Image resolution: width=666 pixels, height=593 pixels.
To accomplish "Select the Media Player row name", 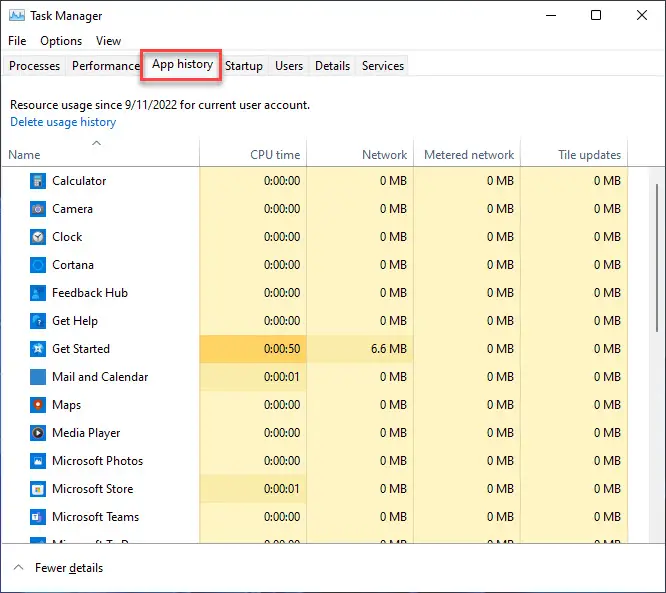I will tap(86, 433).
